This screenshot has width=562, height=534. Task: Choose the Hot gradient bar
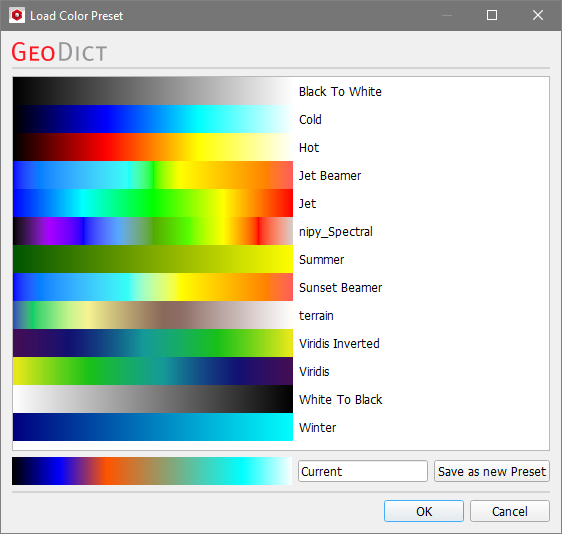pyautogui.click(x=153, y=147)
